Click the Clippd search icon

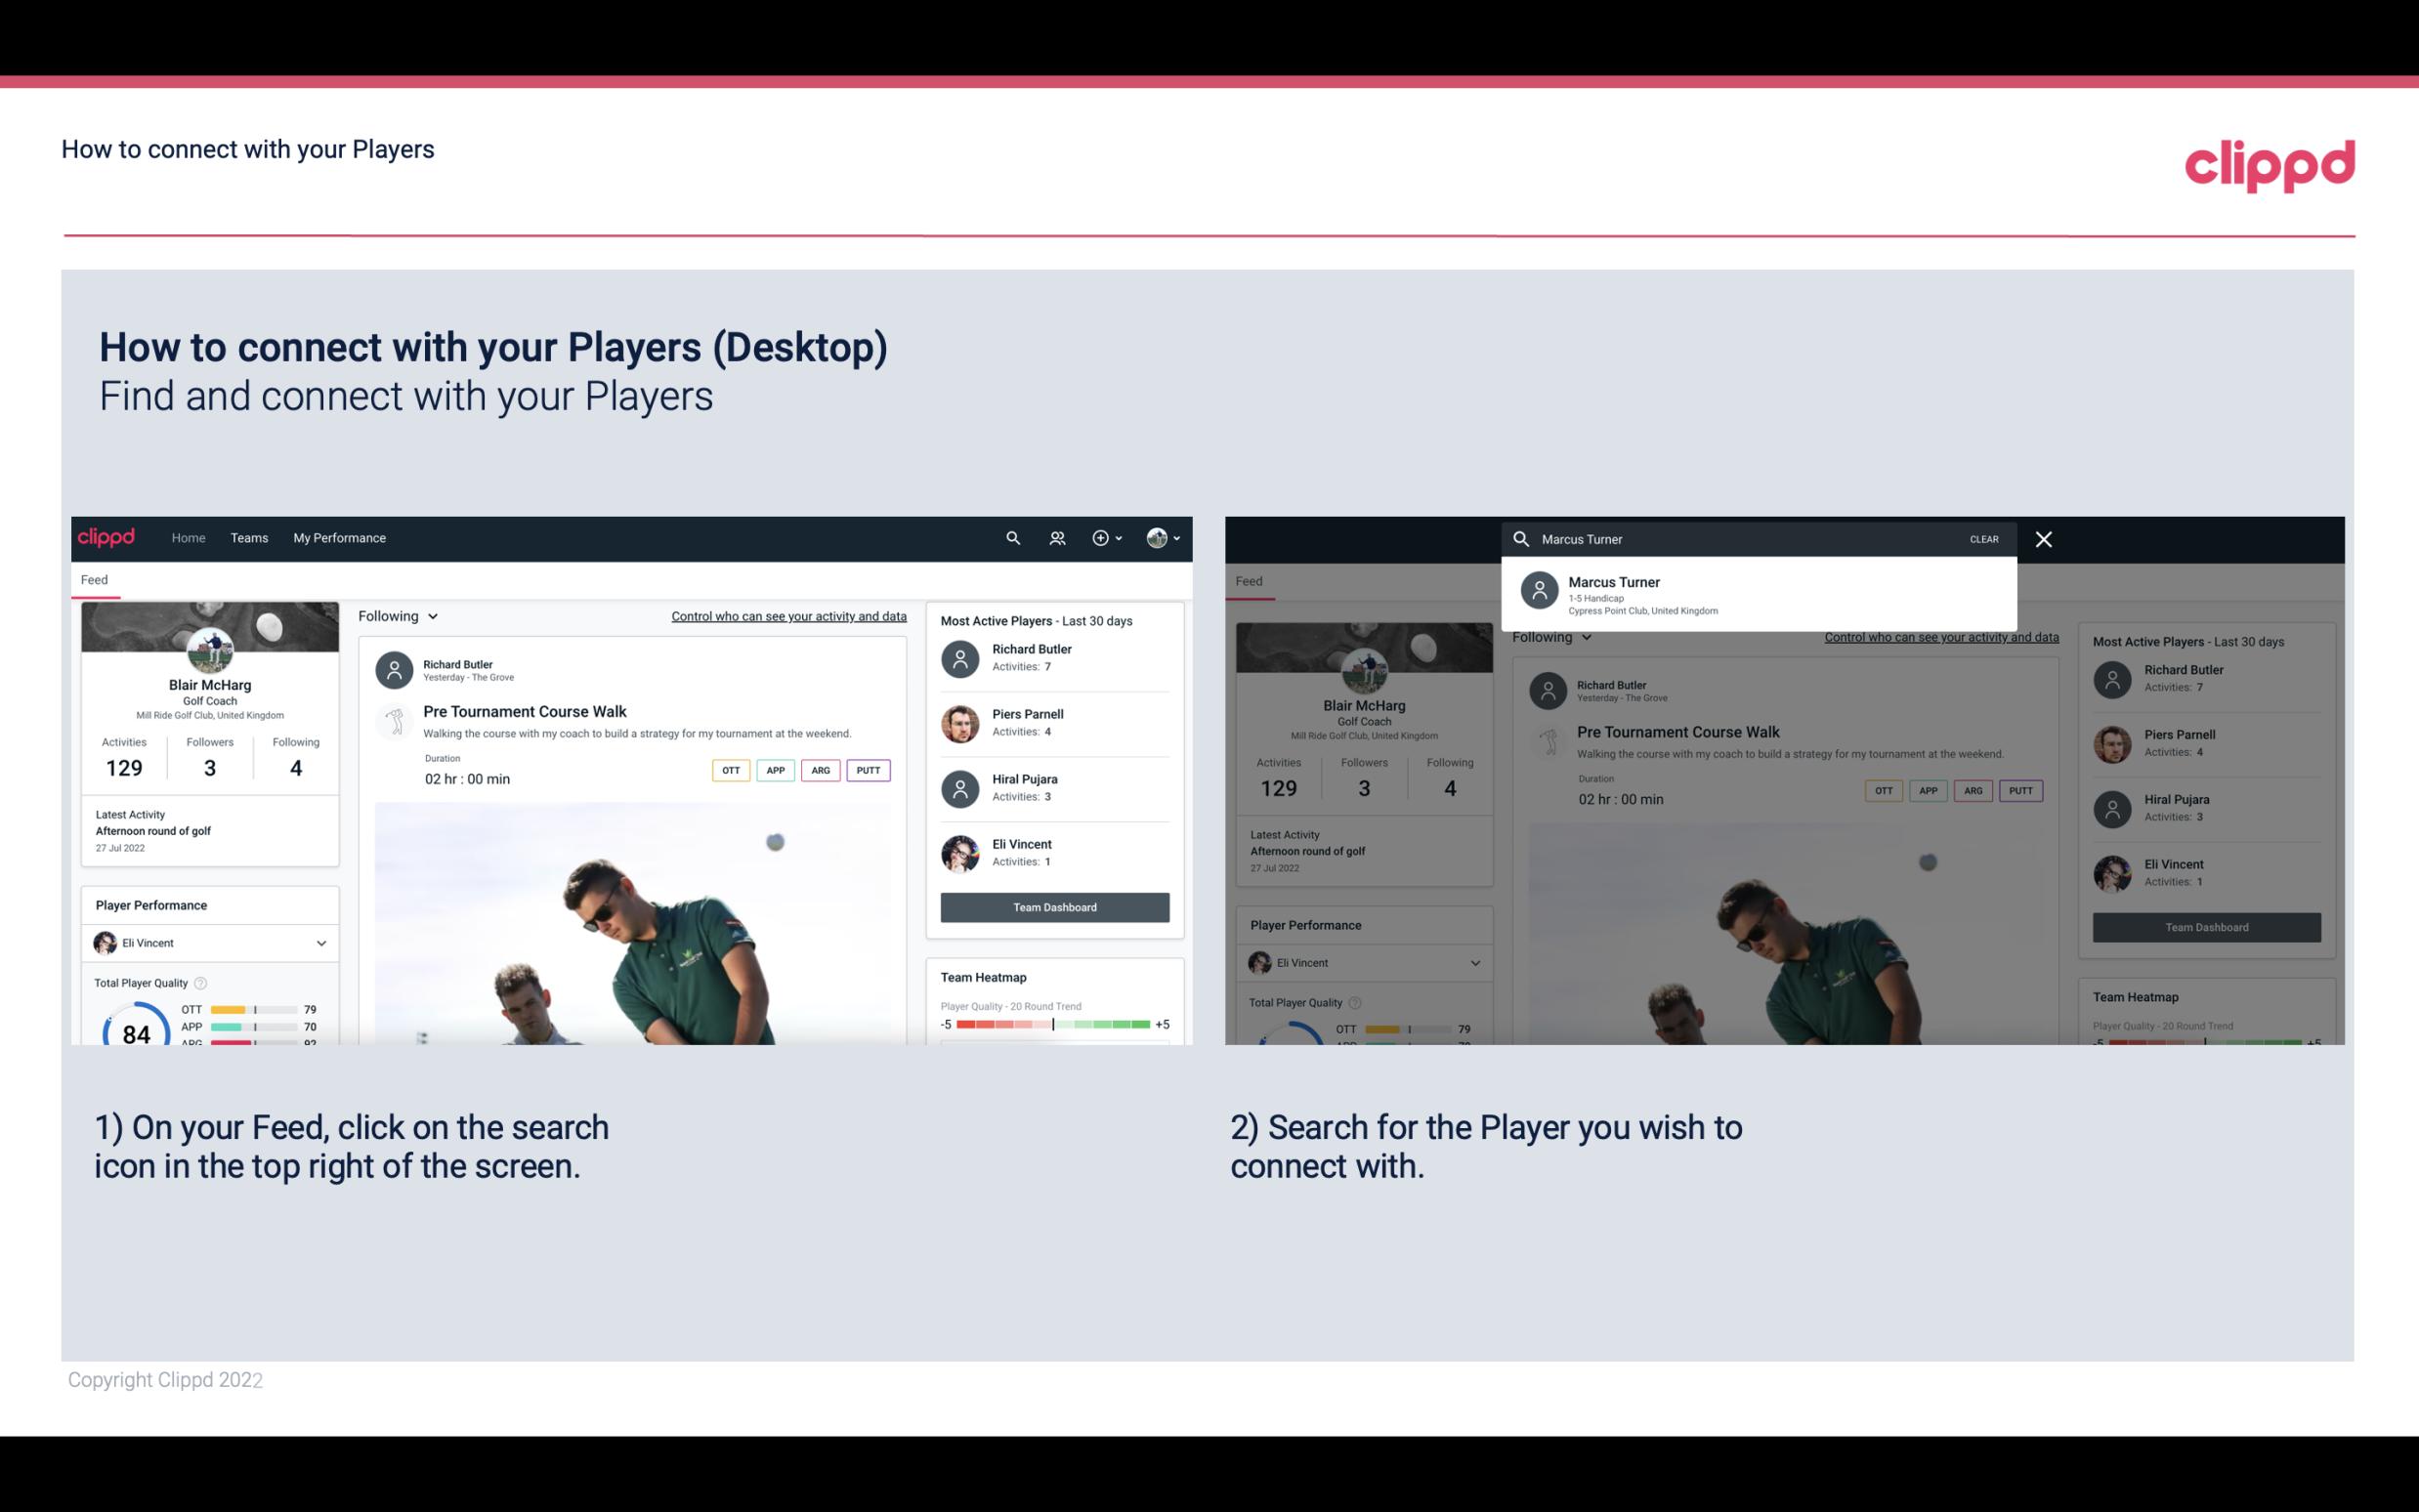coord(1010,538)
